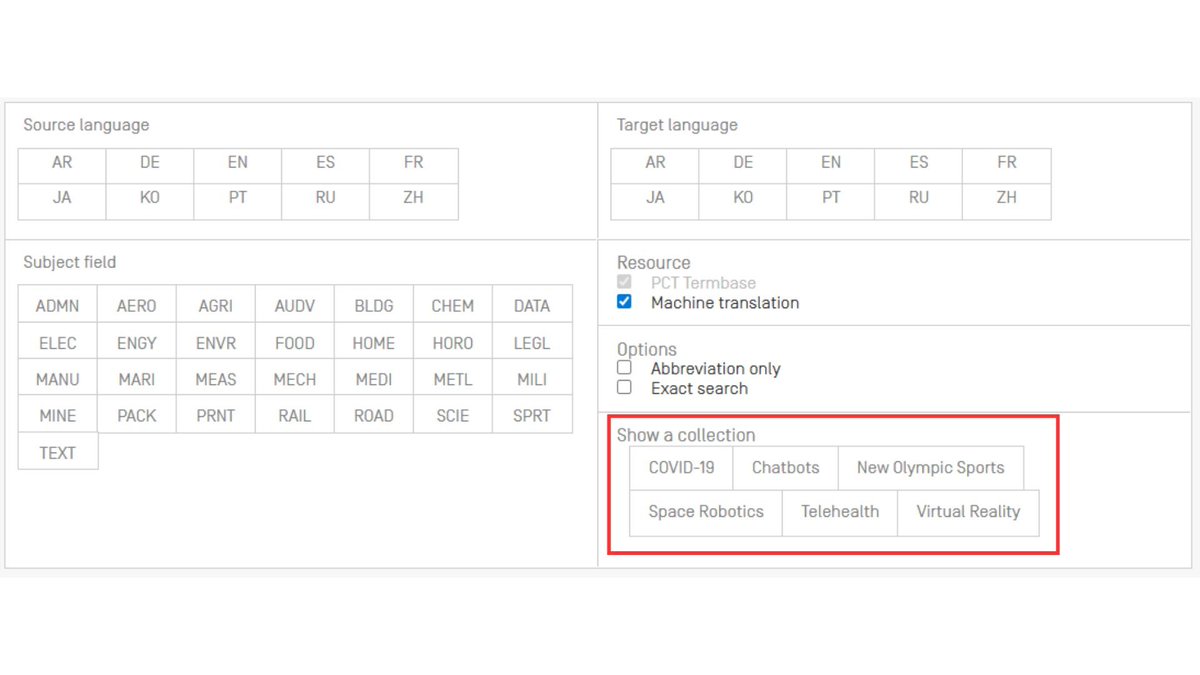Pick the AERO subject field
1200x675 pixels.
136,305
